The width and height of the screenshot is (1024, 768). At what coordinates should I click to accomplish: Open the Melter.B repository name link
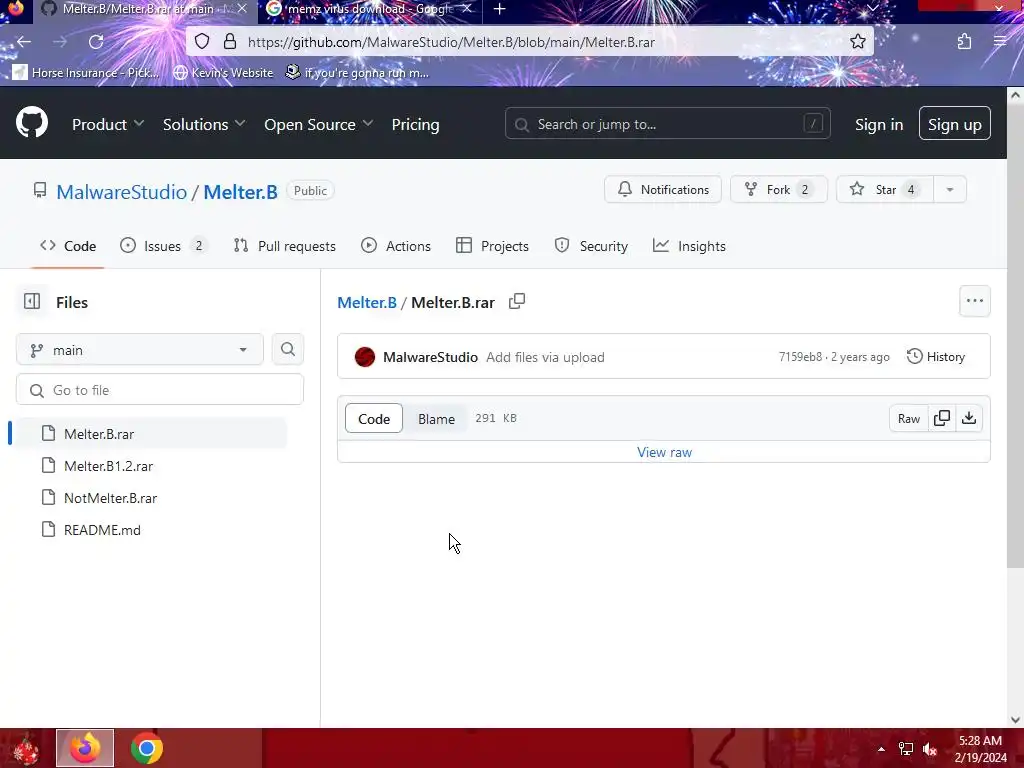(240, 191)
